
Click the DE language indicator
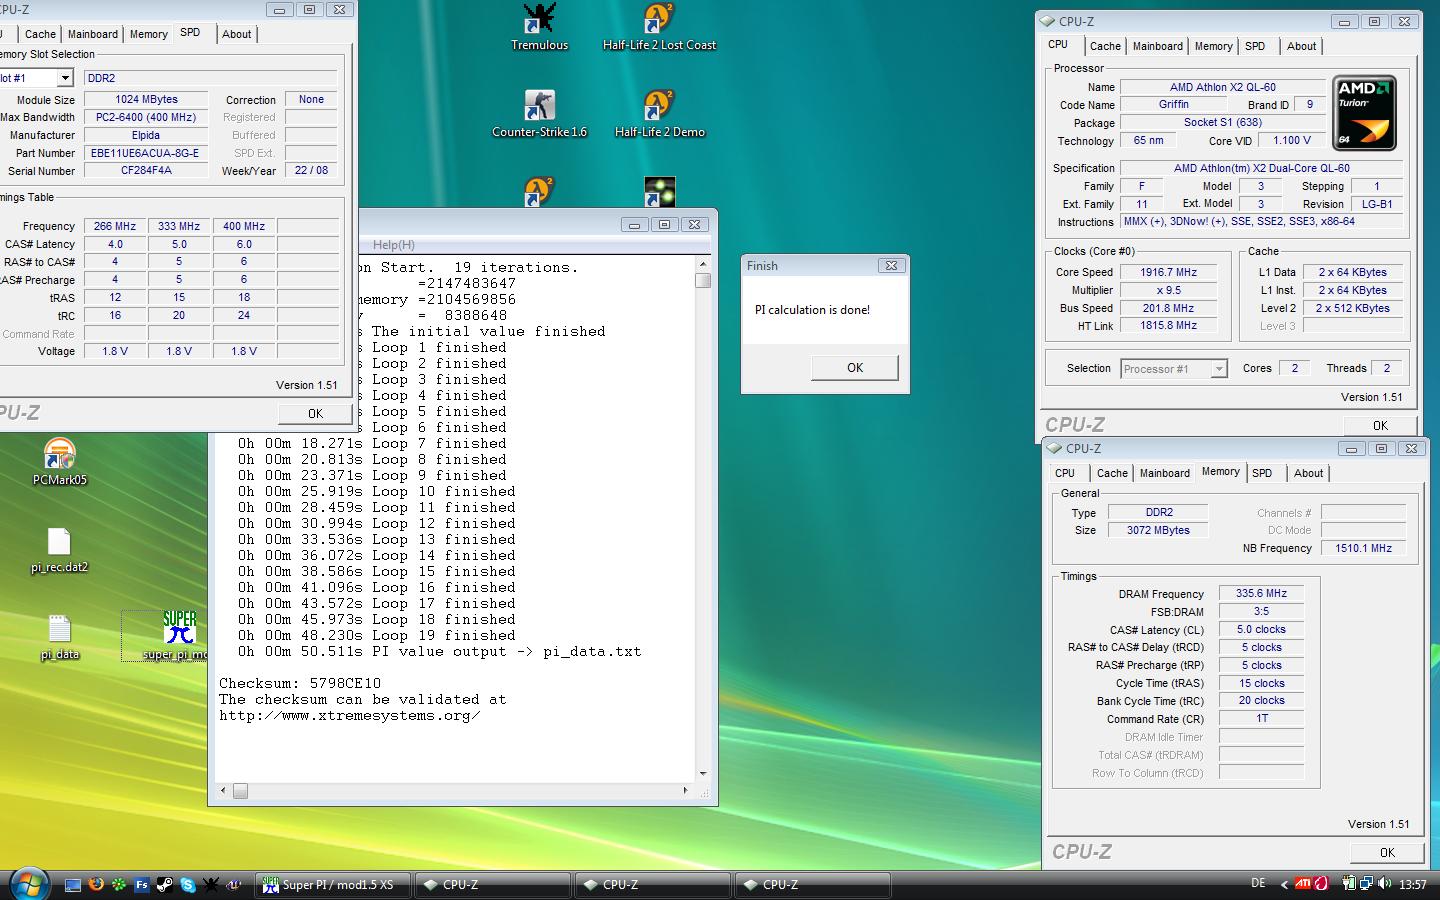pyautogui.click(x=1258, y=884)
